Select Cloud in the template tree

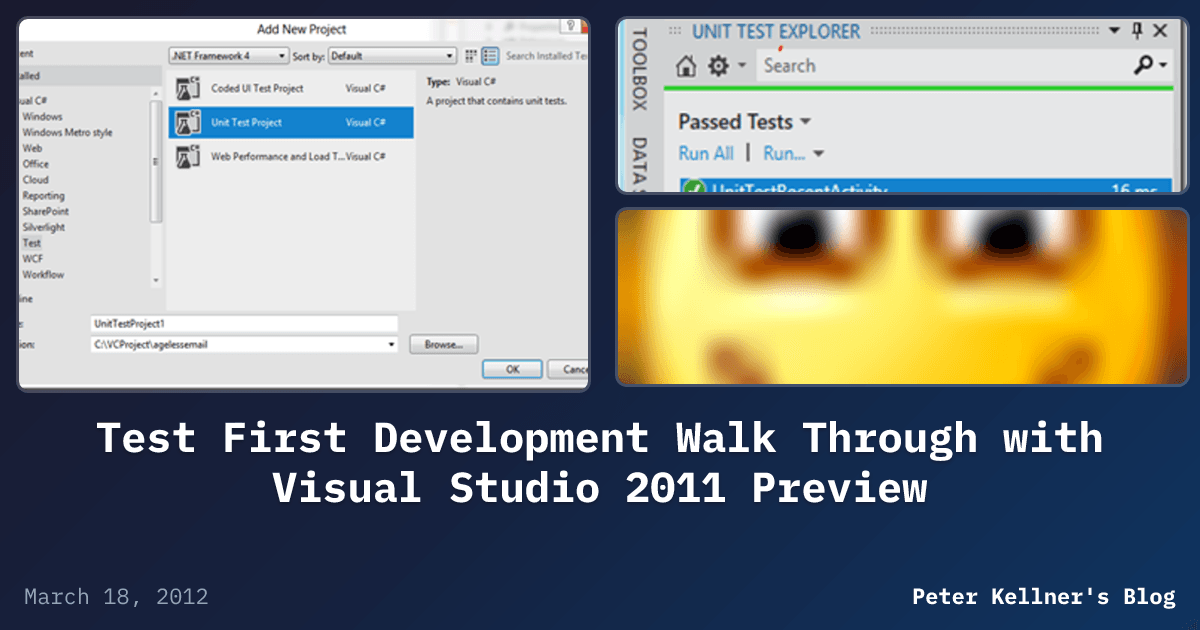[x=35, y=180]
